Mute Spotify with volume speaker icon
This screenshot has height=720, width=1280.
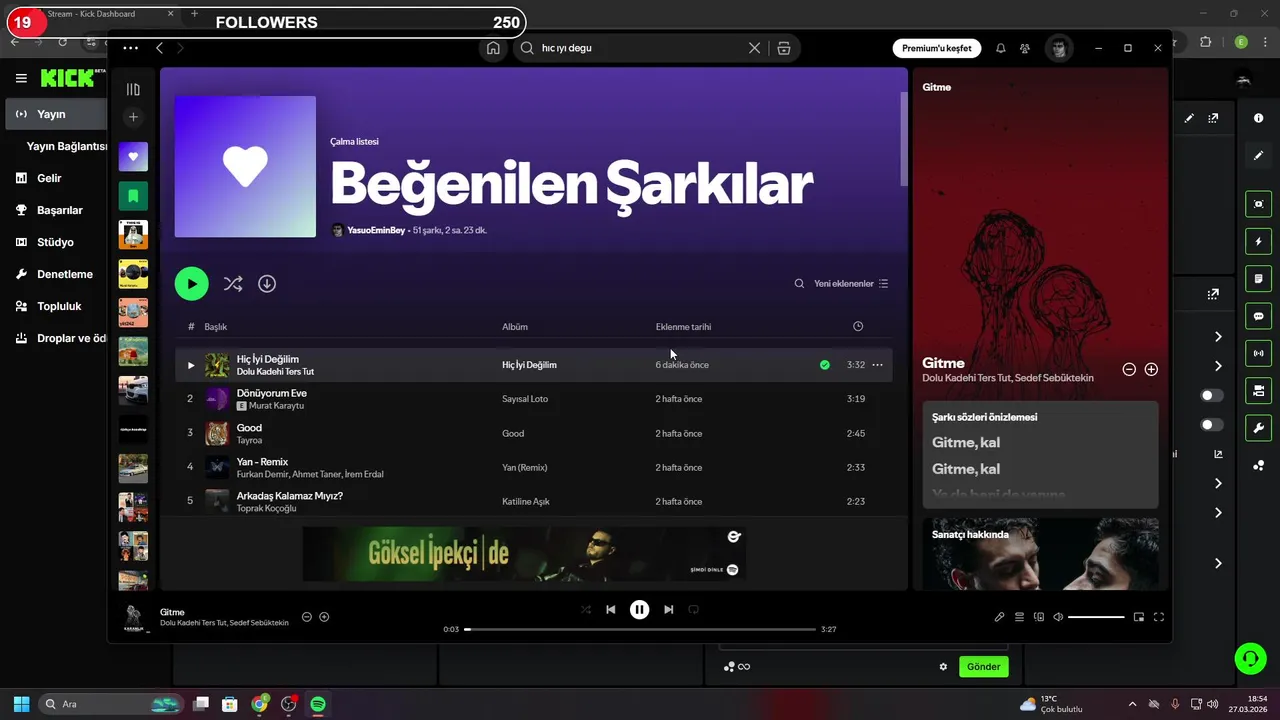(1058, 617)
